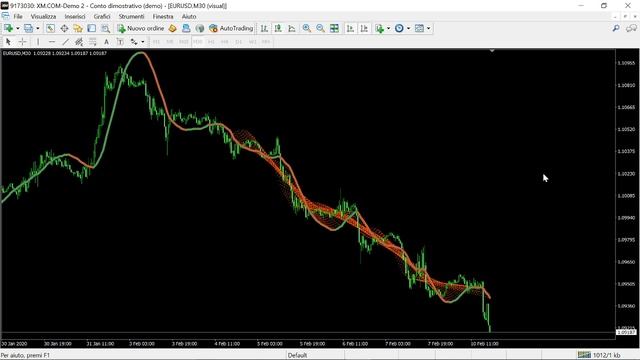Open the Strategy Tester magnifier icon
The width and height of the screenshot is (640, 360).
(x=106, y=28)
